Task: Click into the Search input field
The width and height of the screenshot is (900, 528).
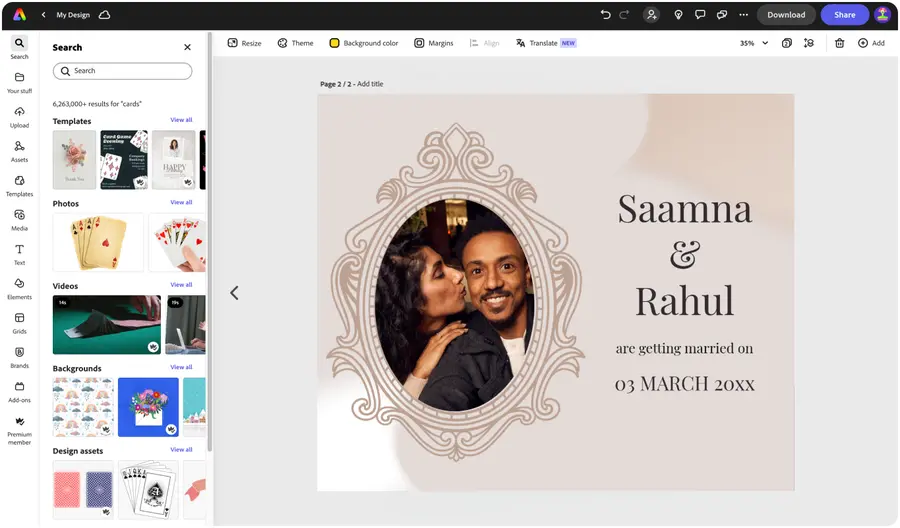Action: pyautogui.click(x=122, y=71)
